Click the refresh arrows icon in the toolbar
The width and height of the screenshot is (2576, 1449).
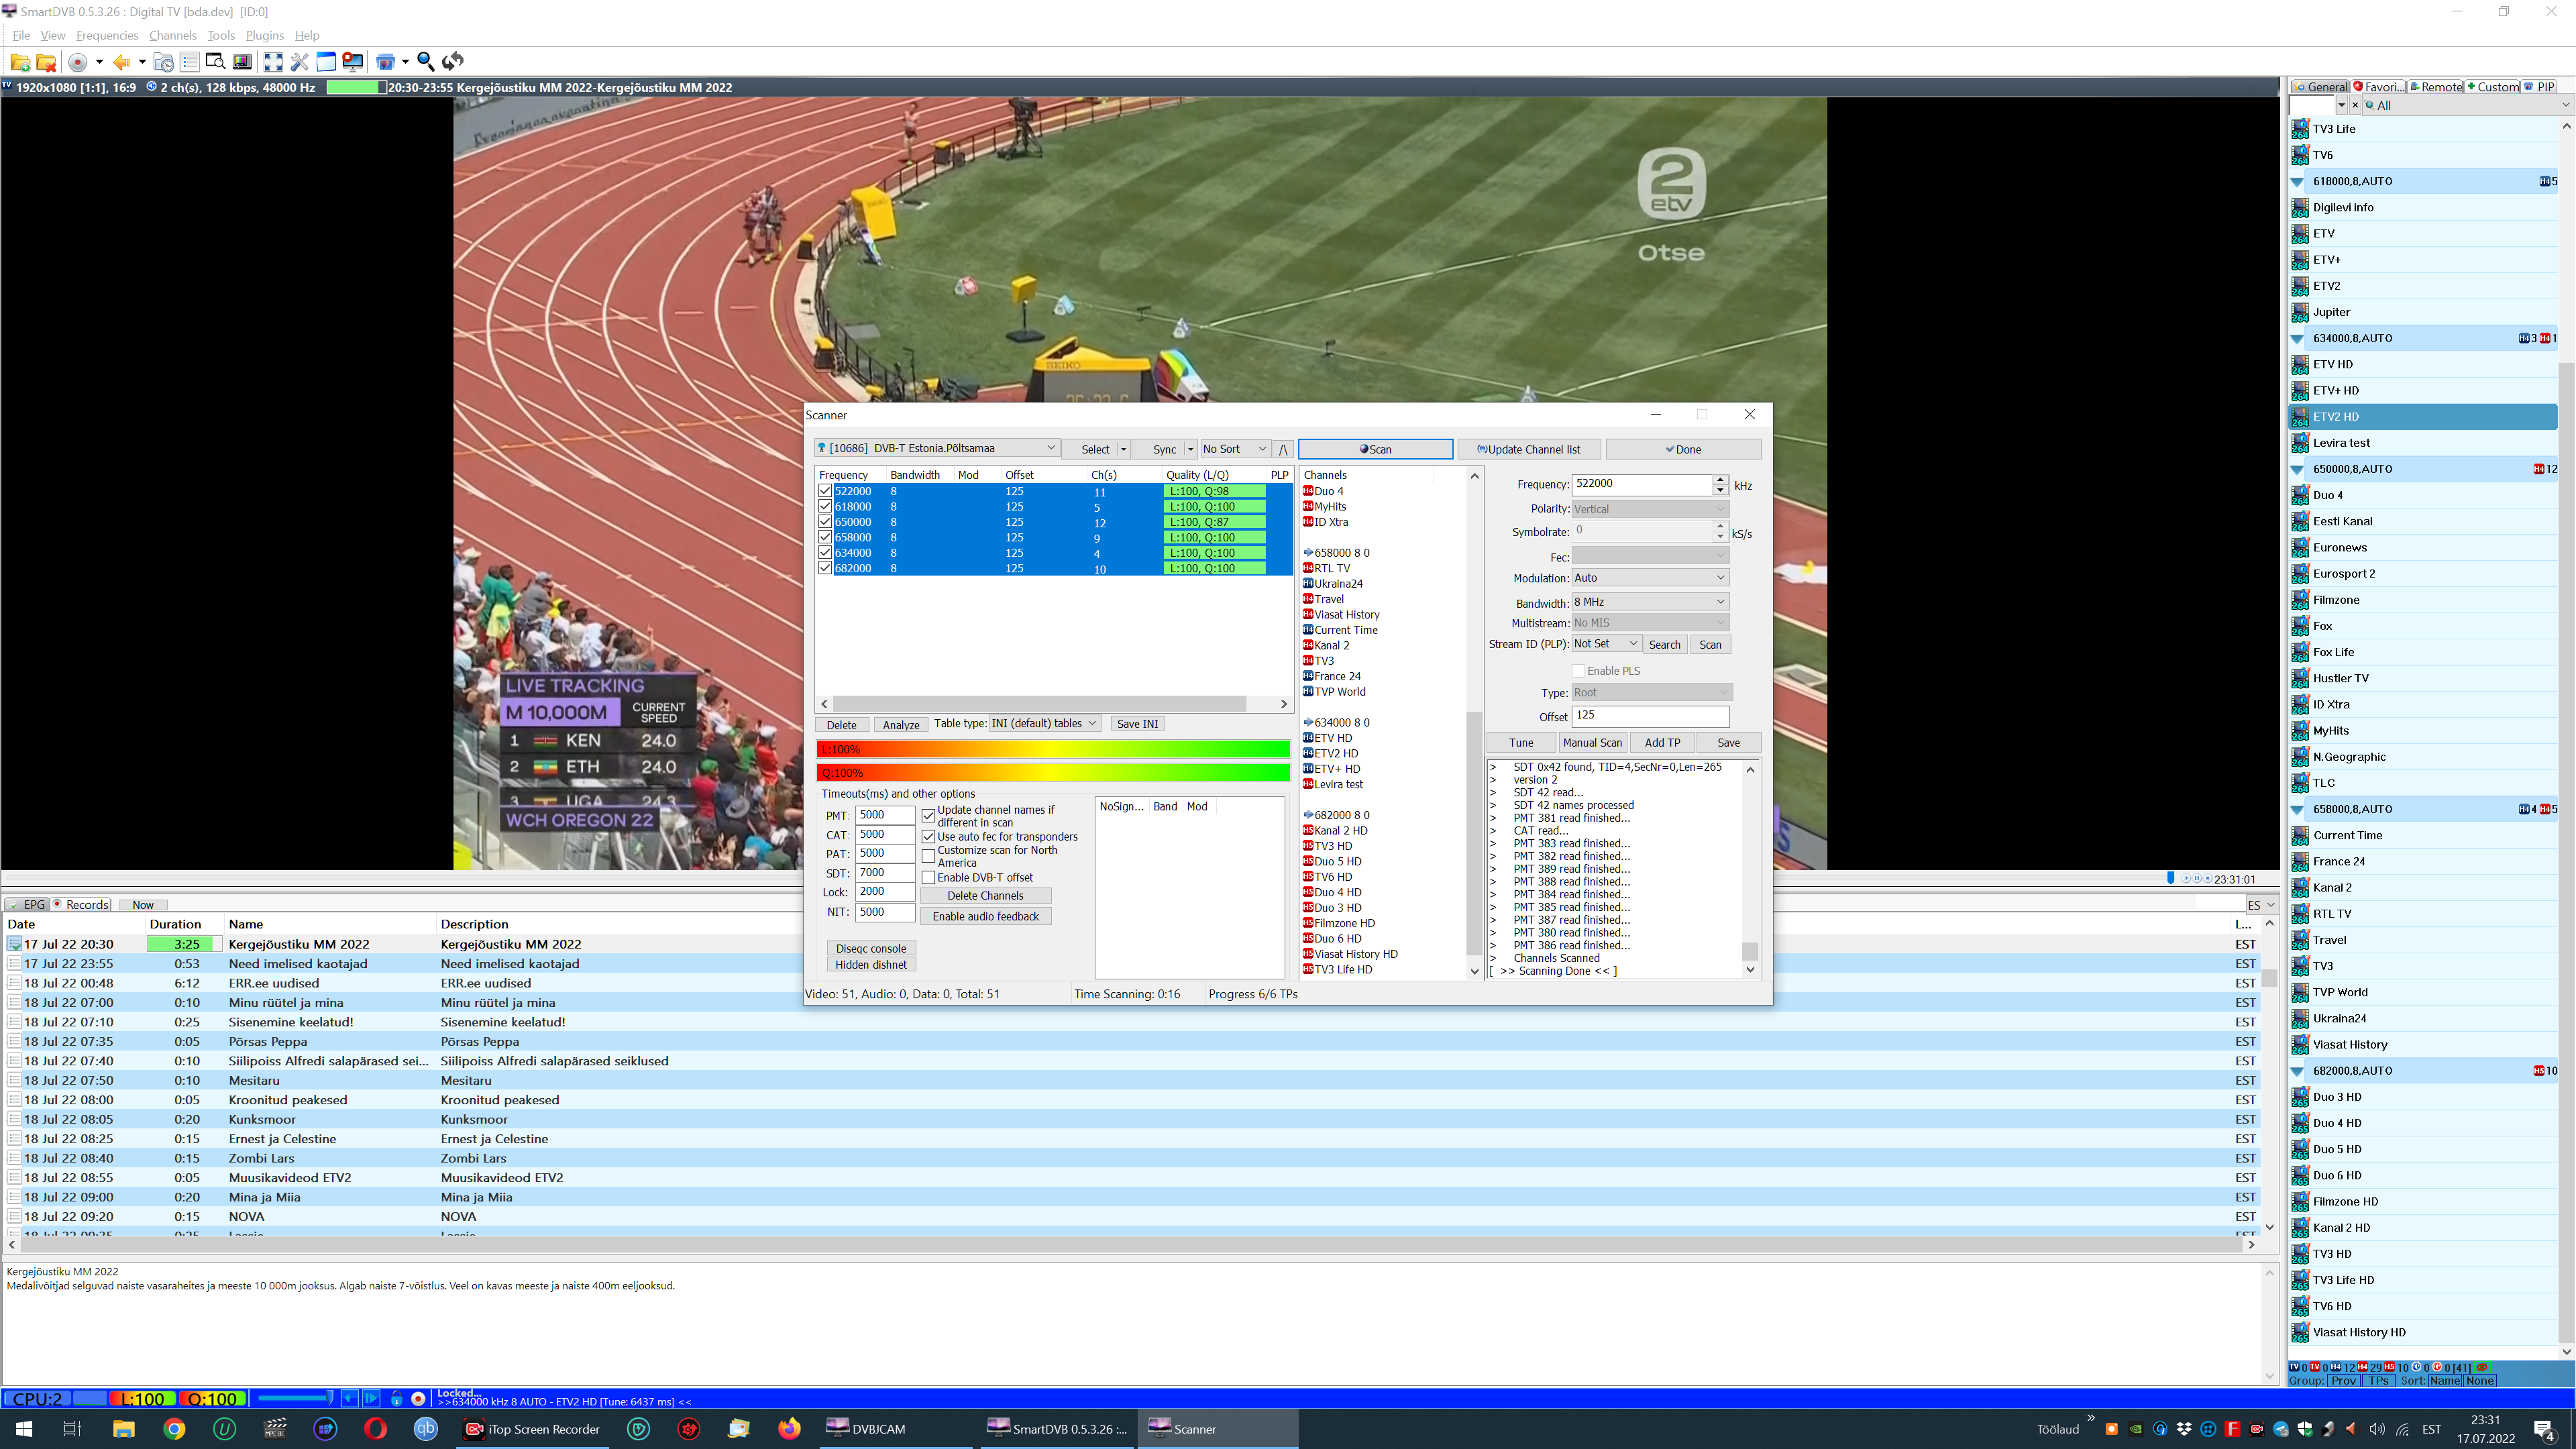click(x=453, y=62)
